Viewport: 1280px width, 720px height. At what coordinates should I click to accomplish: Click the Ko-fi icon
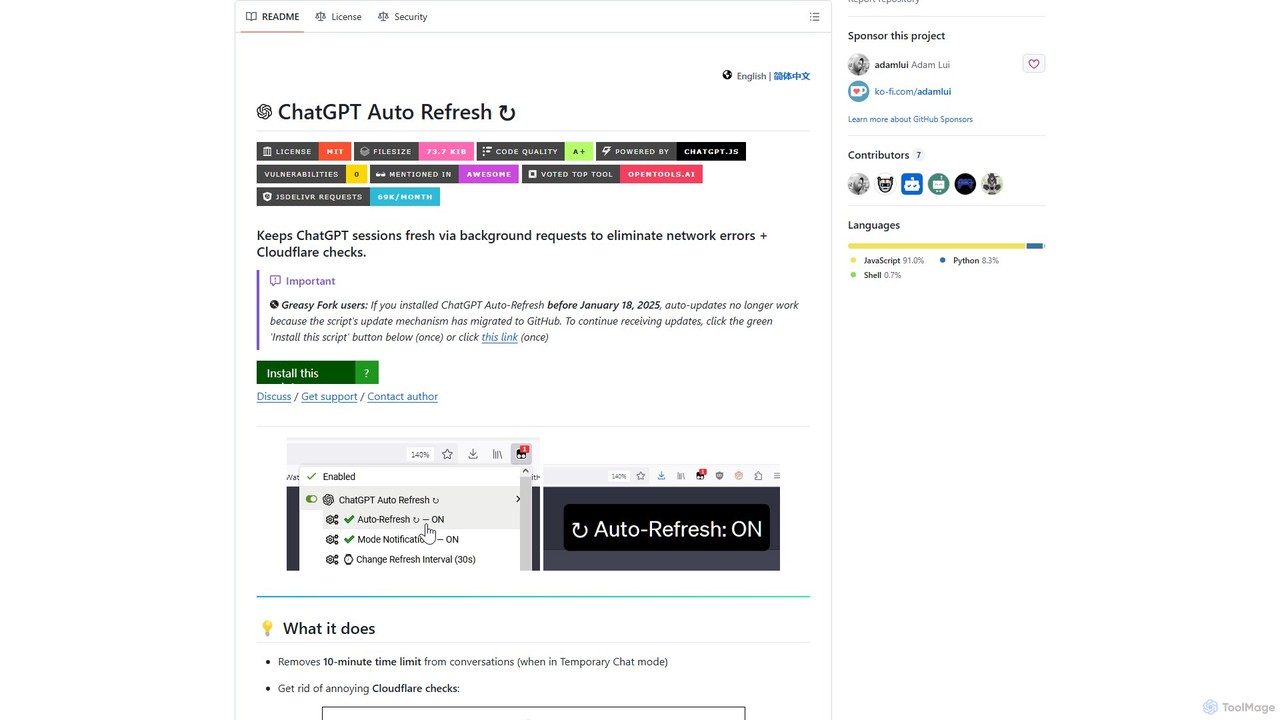pos(858,92)
